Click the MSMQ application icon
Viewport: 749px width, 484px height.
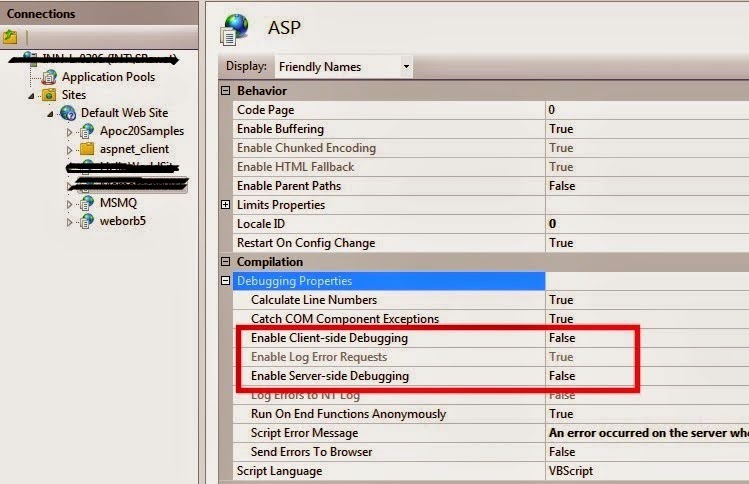[x=87, y=203]
